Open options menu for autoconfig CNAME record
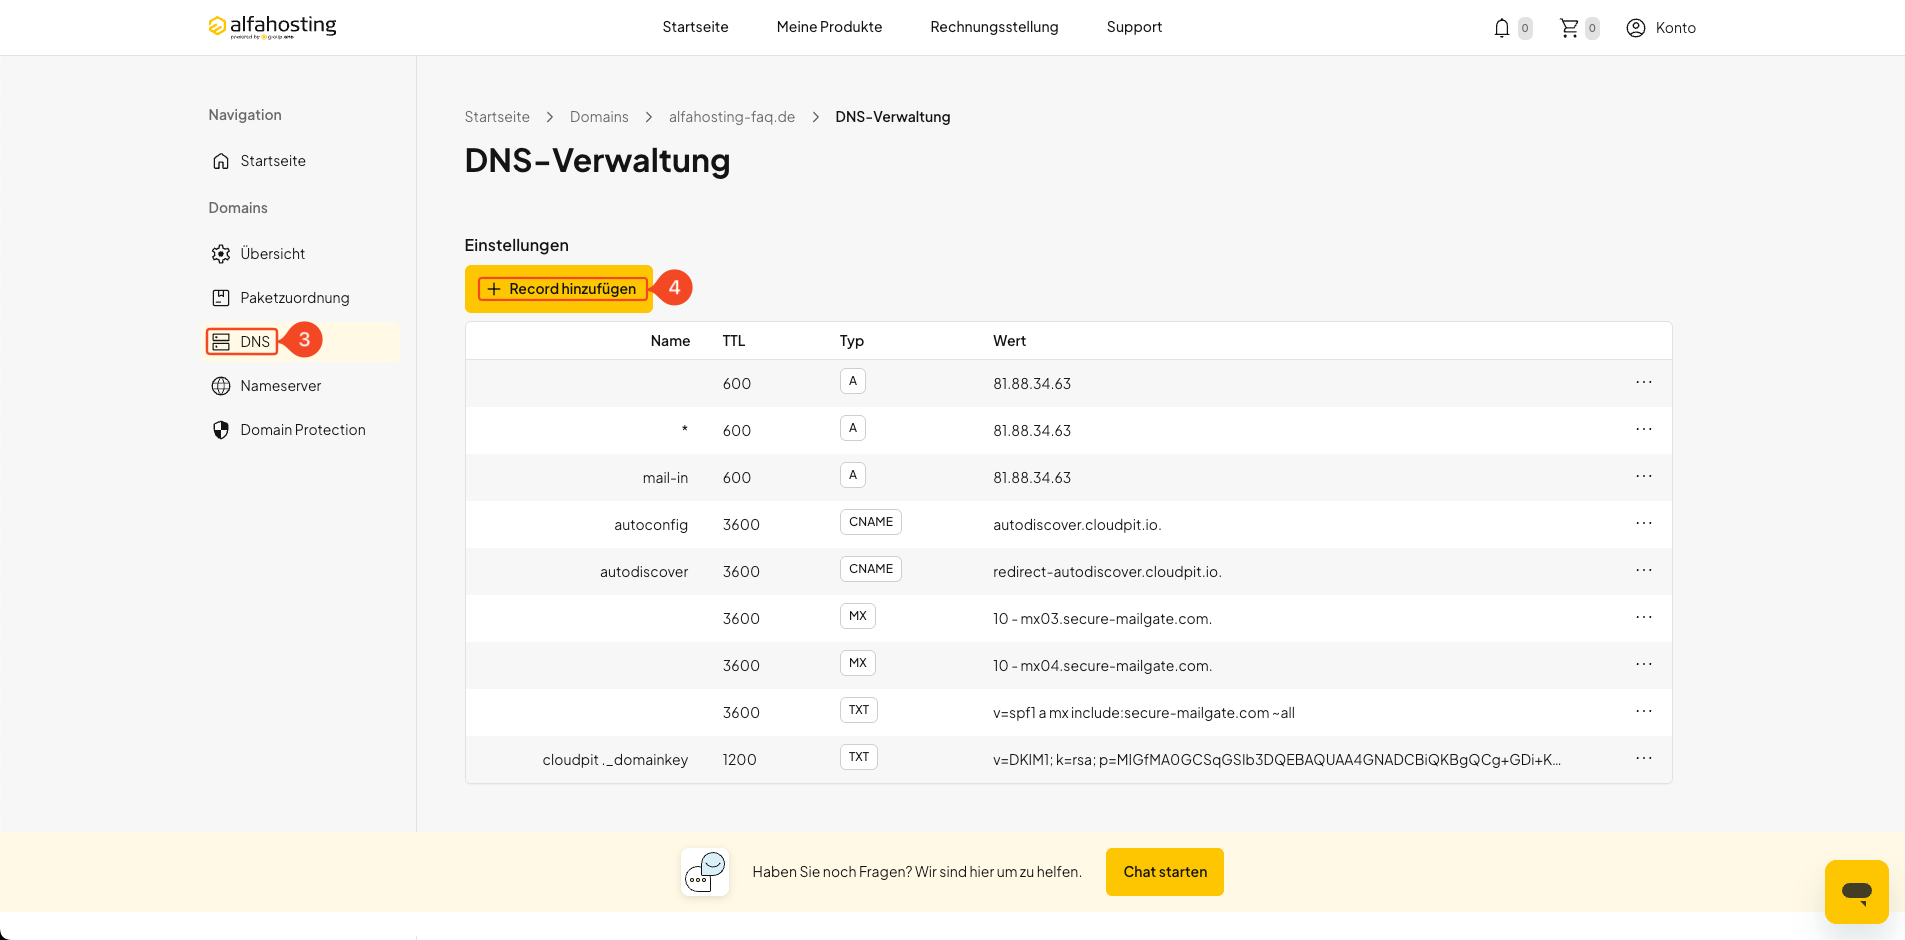This screenshot has height=940, width=1905. 1644,524
